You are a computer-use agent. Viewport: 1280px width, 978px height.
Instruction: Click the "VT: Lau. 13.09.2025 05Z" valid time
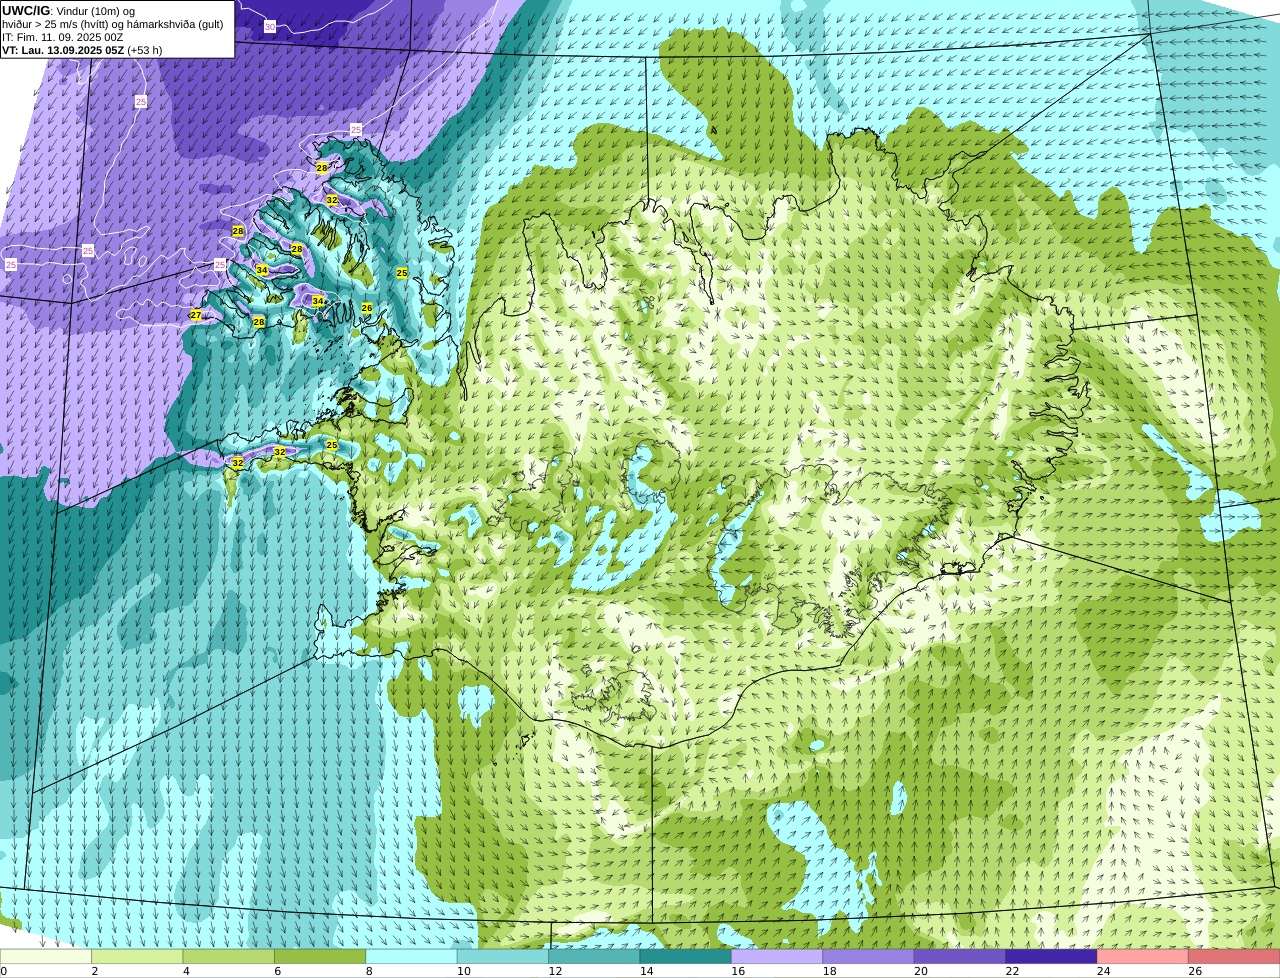tap(63, 50)
